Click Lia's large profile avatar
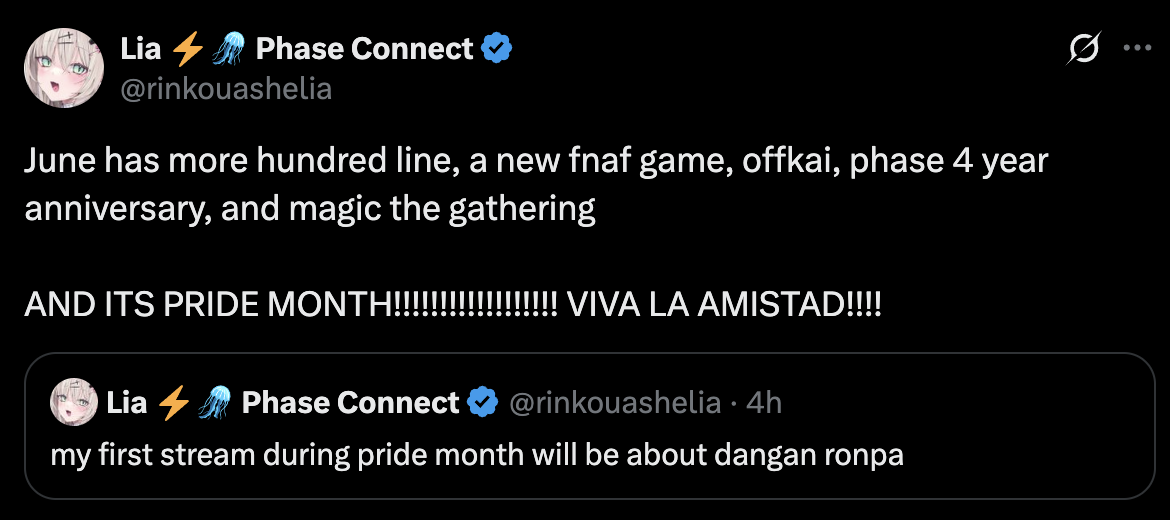The height and width of the screenshot is (520, 1170). point(65,68)
